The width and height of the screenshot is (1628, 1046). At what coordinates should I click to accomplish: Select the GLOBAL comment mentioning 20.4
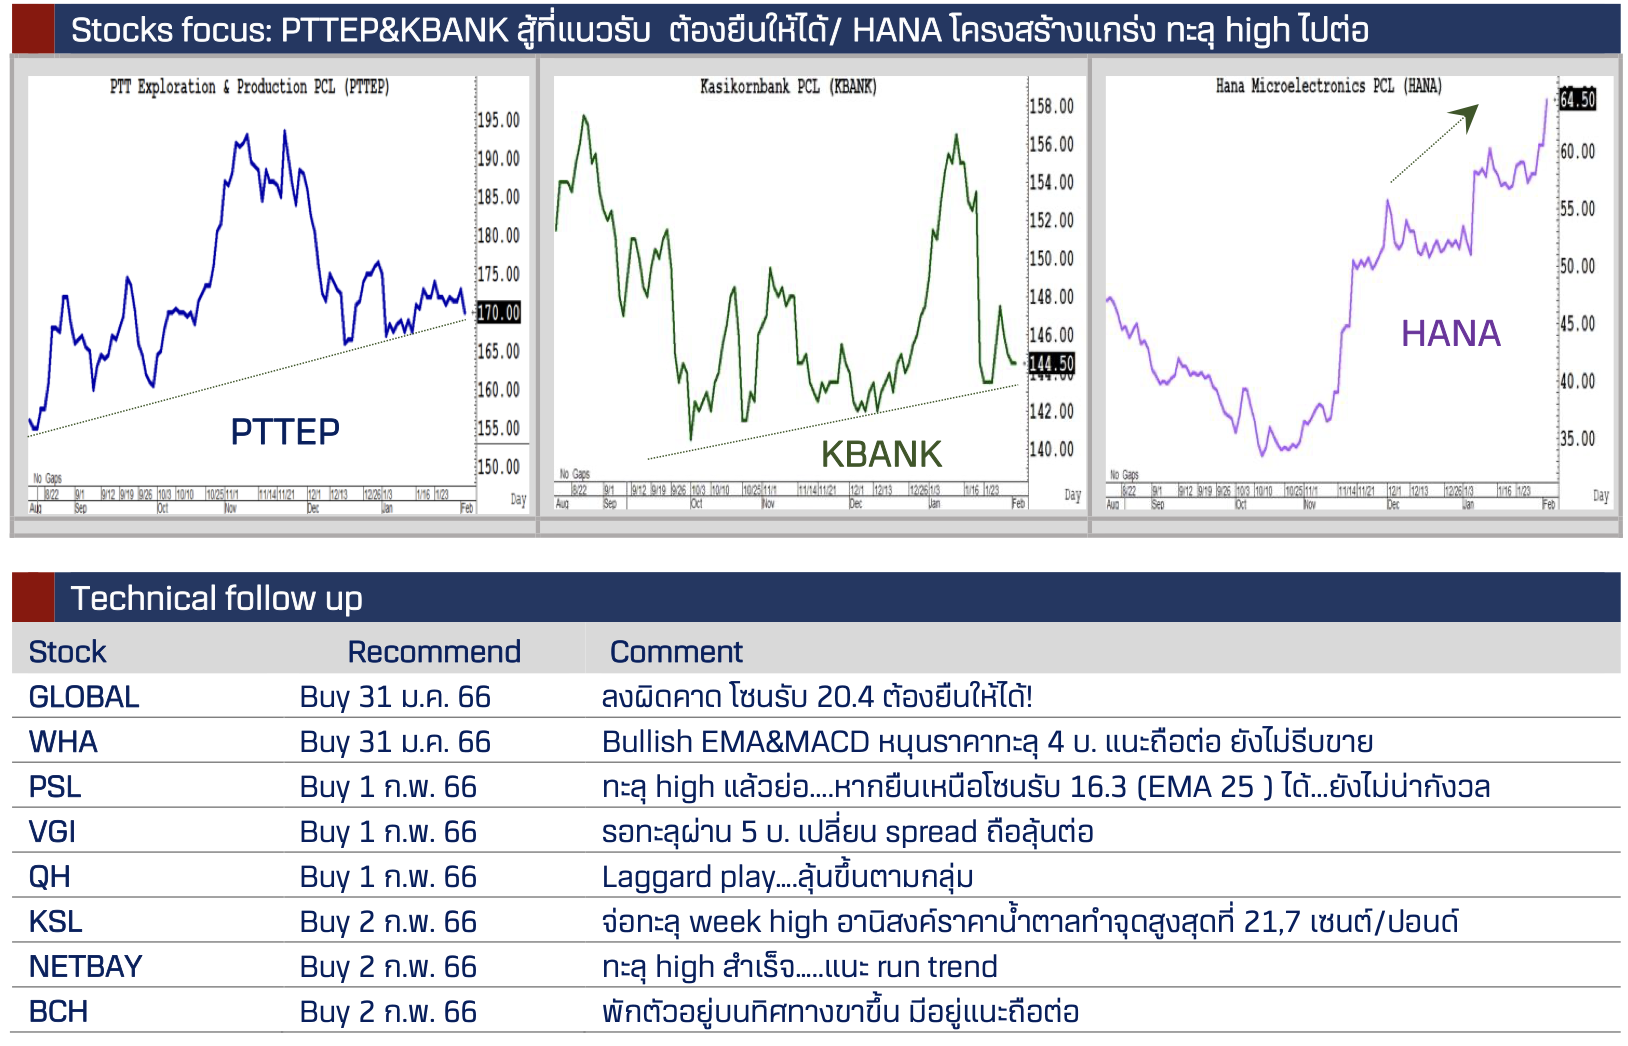(x=817, y=697)
